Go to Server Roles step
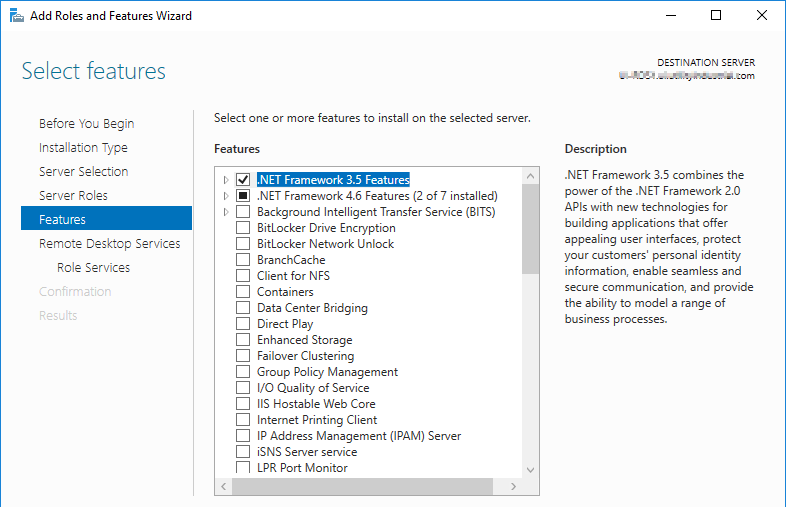This screenshot has width=786, height=507. [73, 196]
